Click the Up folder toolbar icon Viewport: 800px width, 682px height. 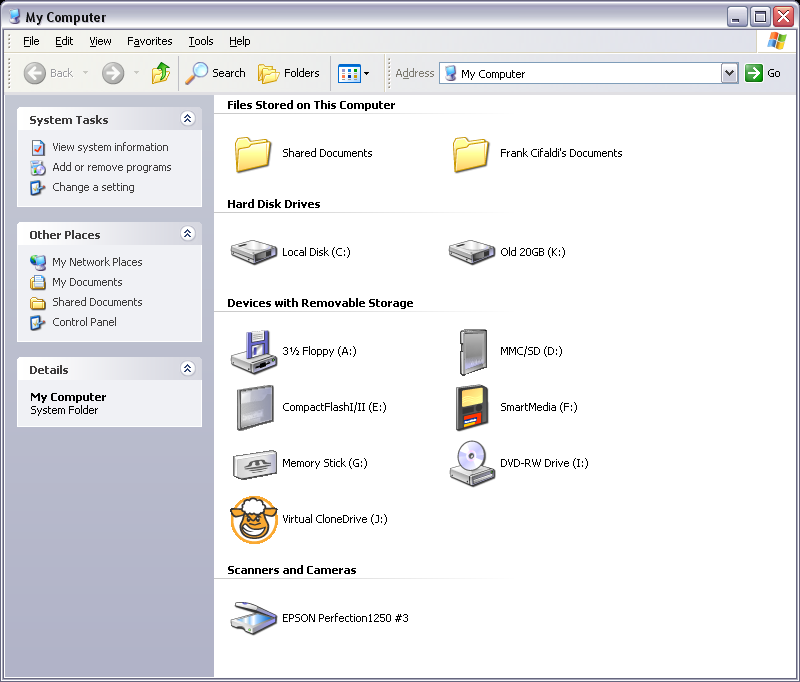pos(161,73)
